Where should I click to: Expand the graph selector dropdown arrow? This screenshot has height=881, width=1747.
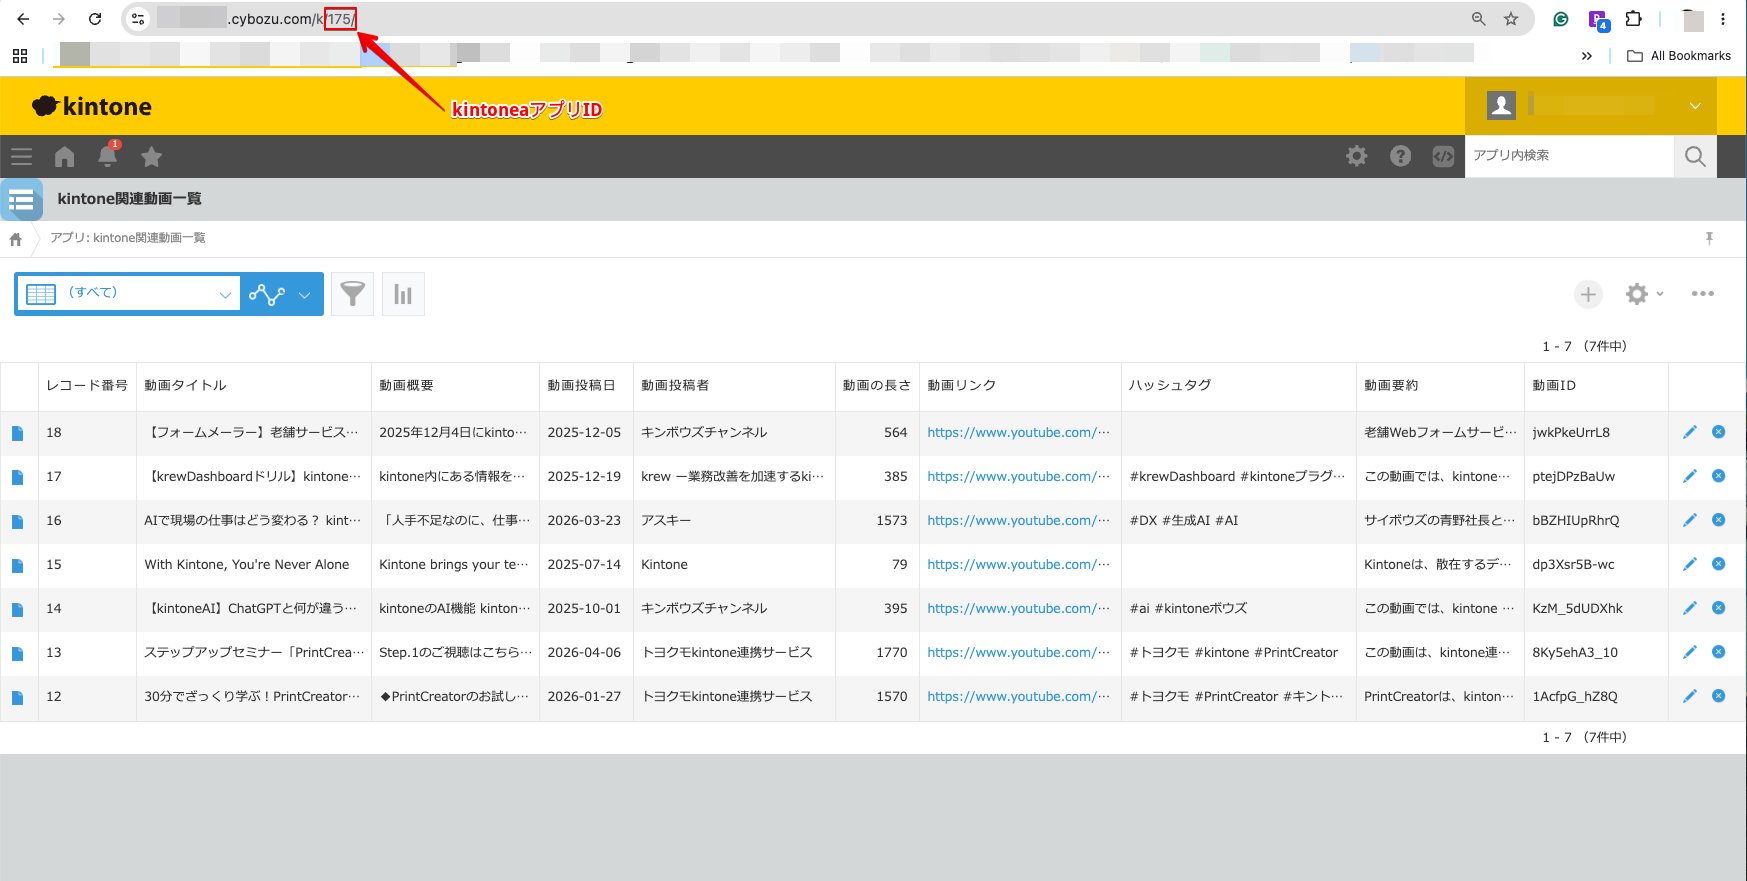coord(304,295)
